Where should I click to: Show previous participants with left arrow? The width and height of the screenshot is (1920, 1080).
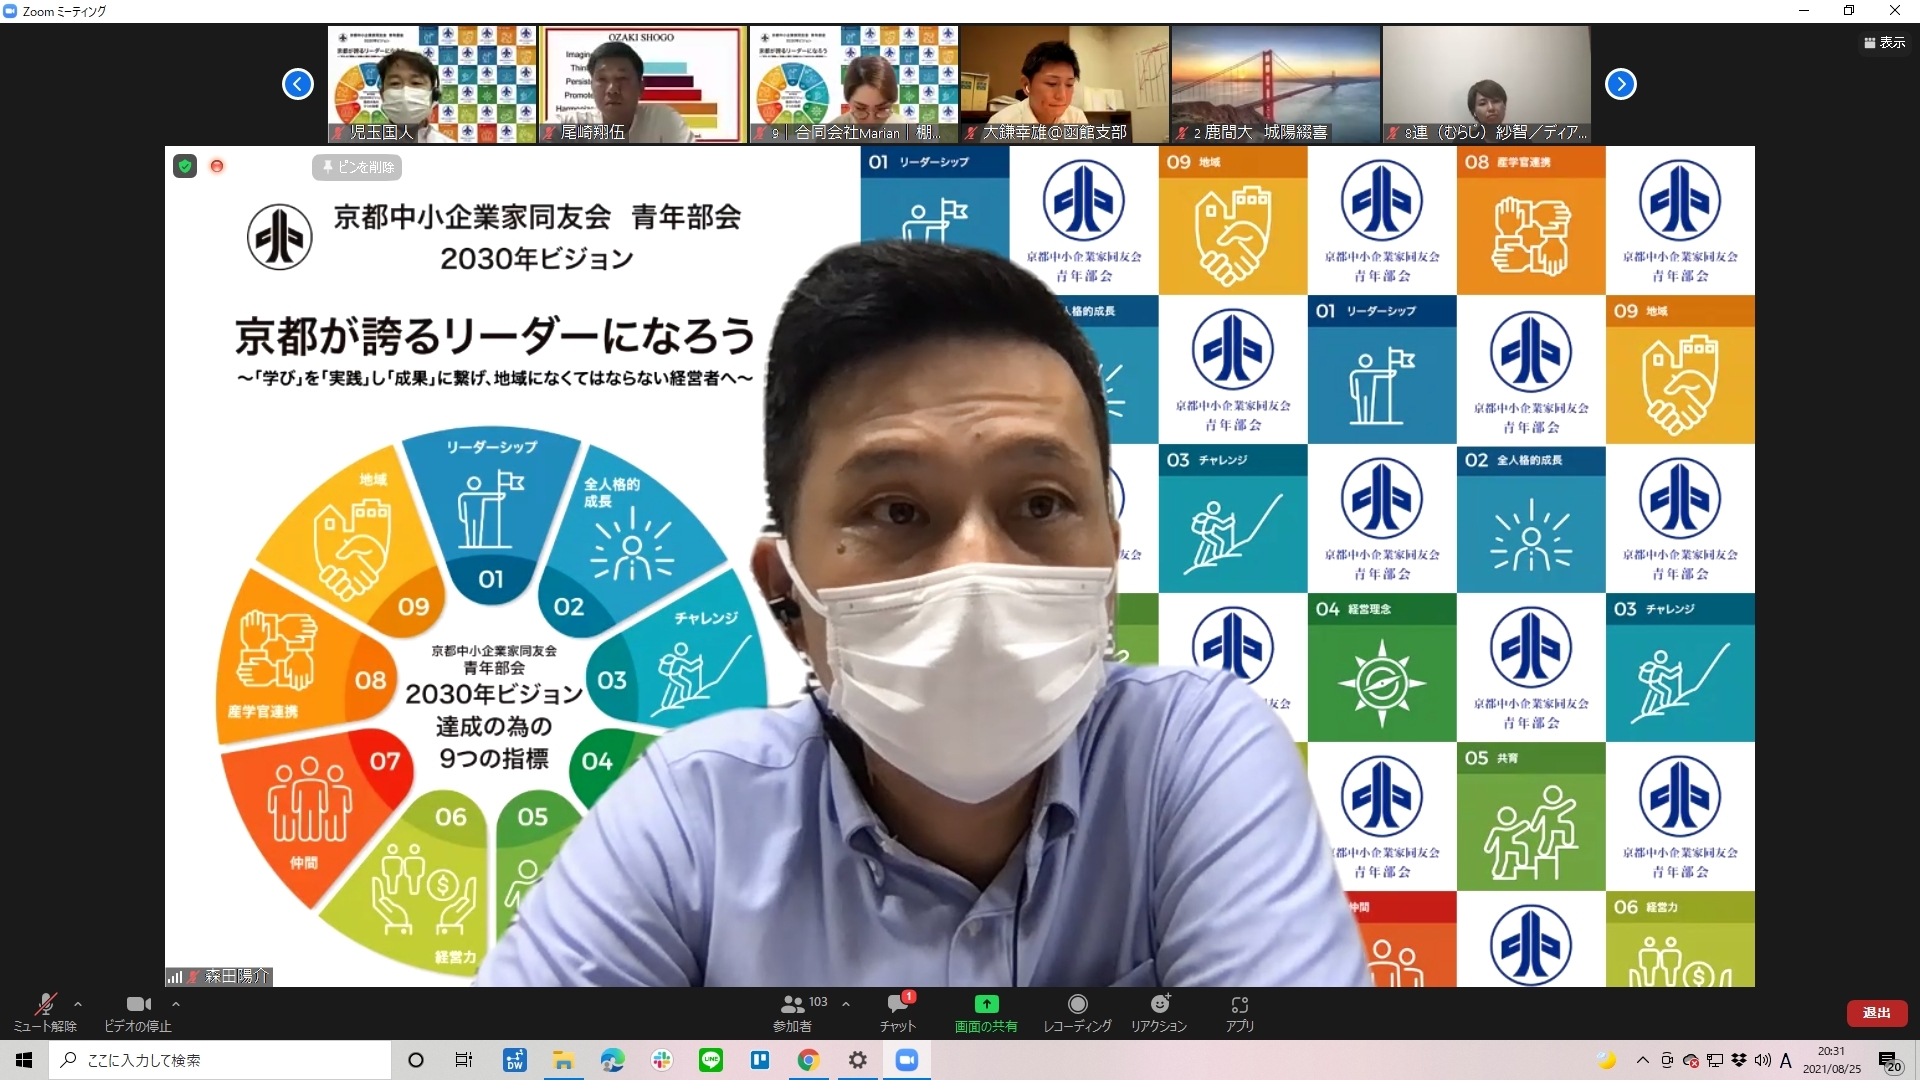tap(298, 84)
